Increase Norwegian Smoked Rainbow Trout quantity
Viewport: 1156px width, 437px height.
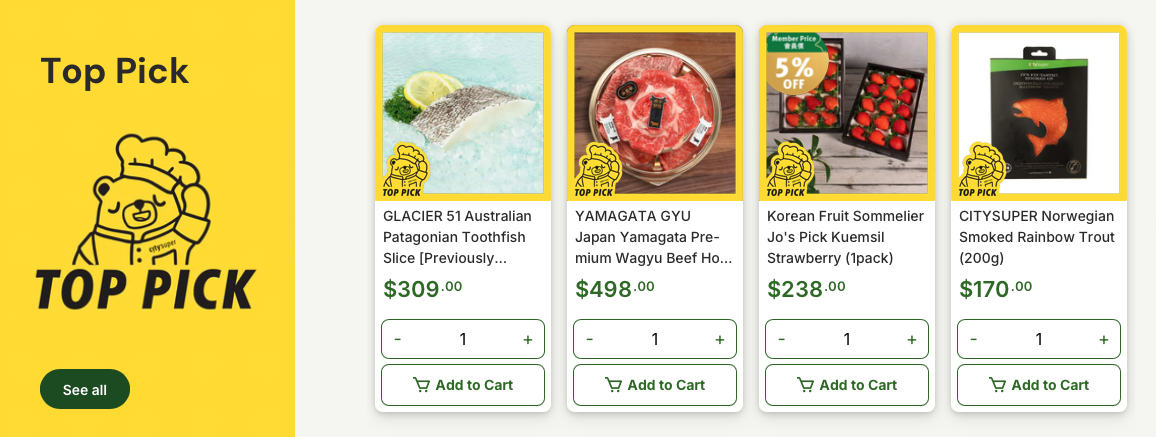[x=1104, y=339]
